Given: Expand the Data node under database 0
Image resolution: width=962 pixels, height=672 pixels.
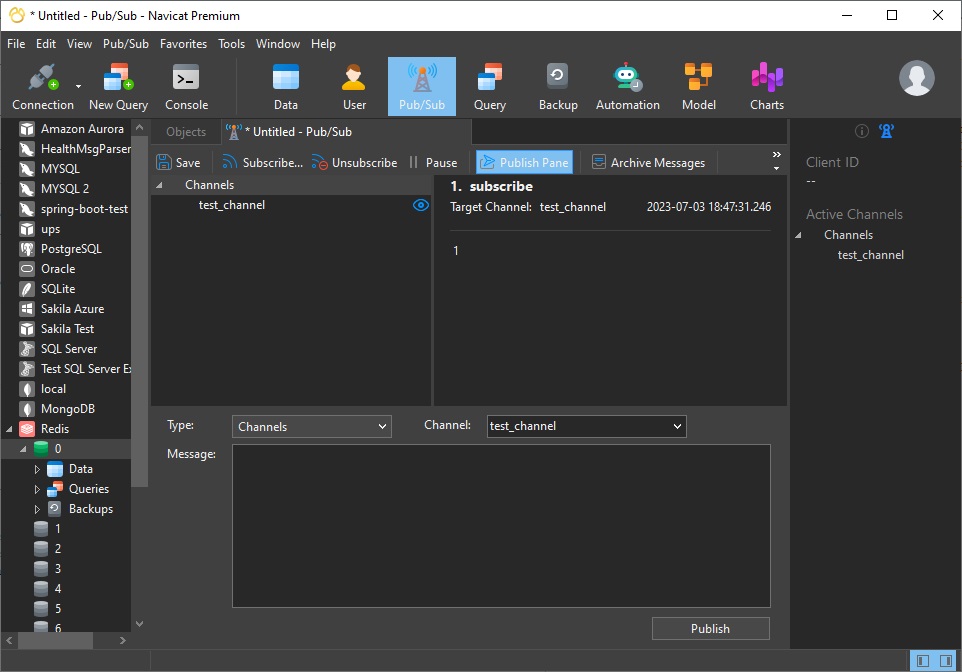Looking at the screenshot, I should pyautogui.click(x=37, y=469).
